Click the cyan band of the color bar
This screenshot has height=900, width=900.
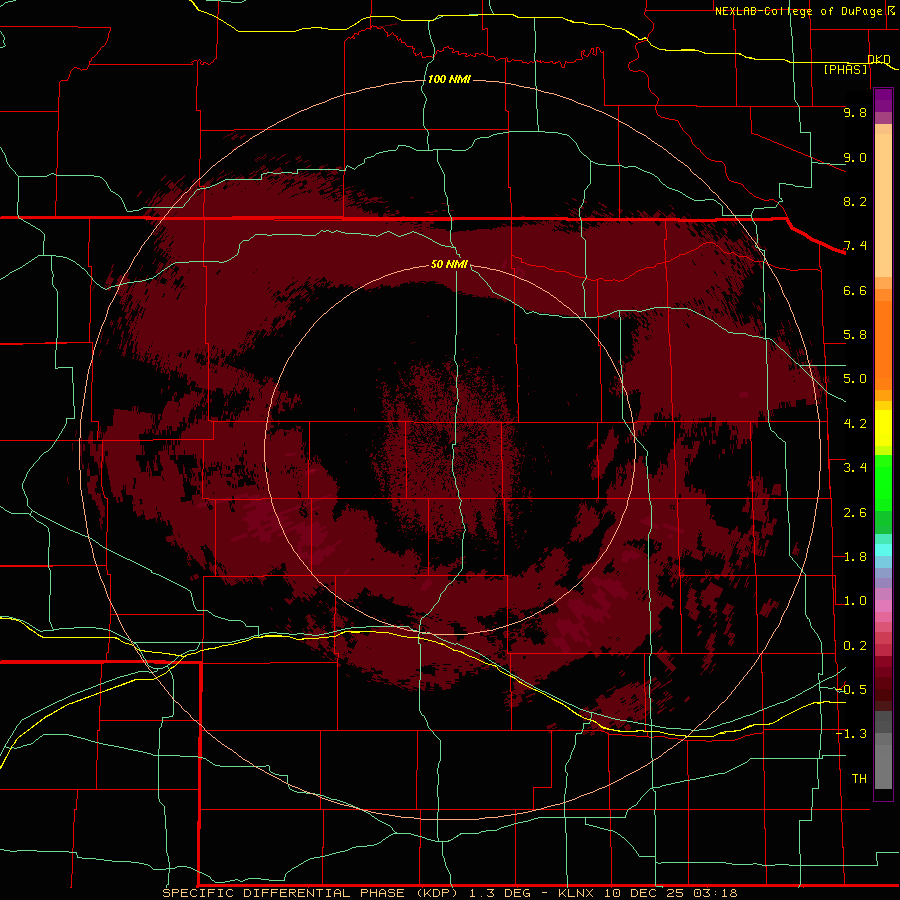point(883,549)
